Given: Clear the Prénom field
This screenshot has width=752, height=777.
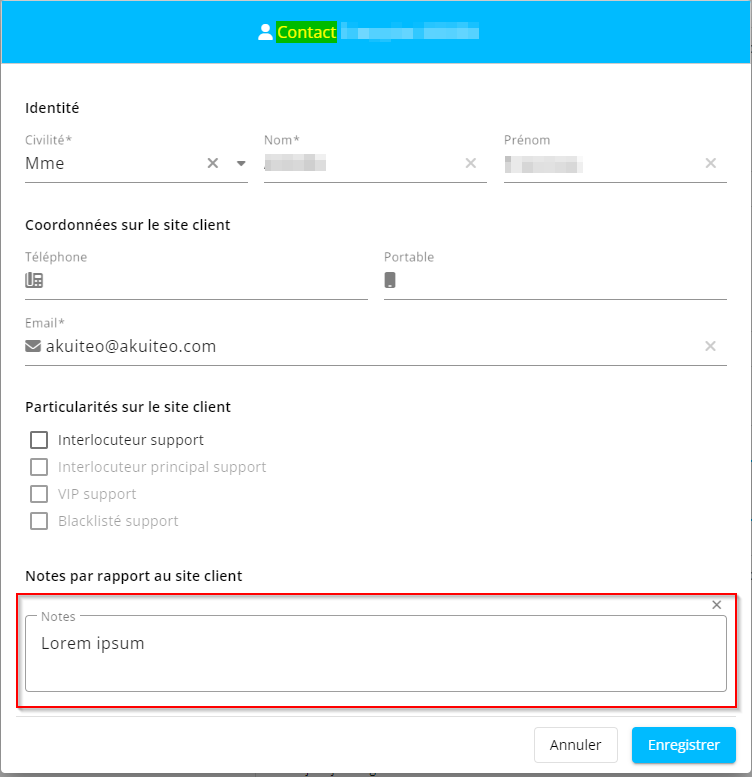Looking at the screenshot, I should (710, 163).
